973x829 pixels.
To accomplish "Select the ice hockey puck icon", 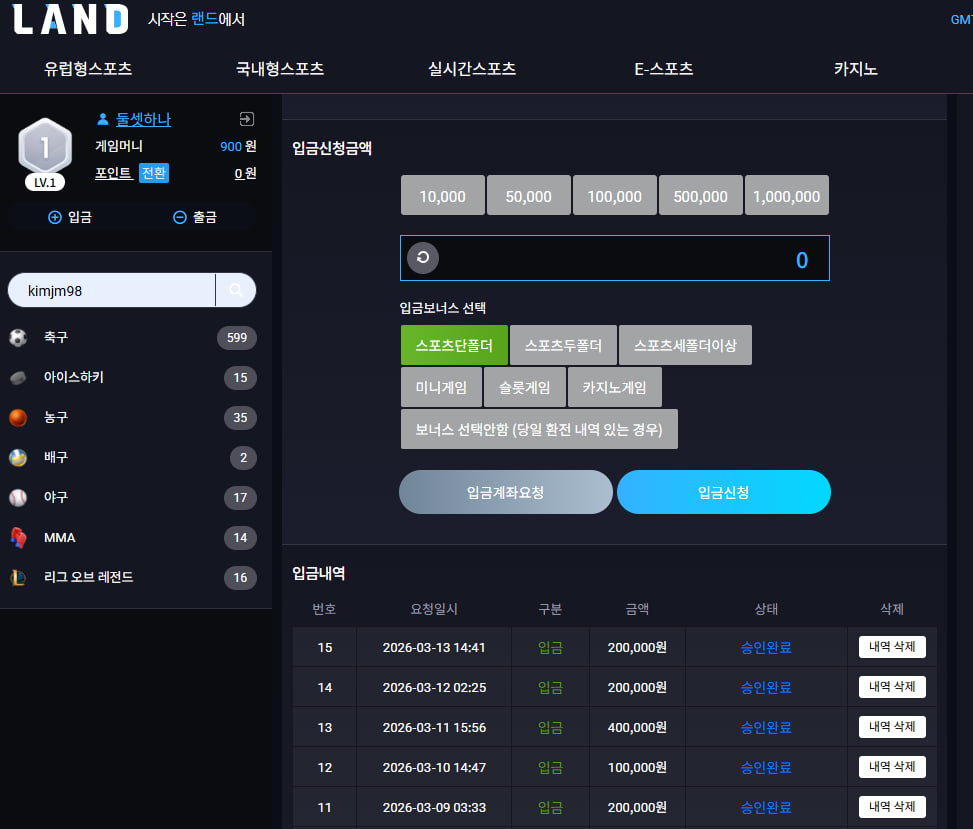I will (x=18, y=377).
